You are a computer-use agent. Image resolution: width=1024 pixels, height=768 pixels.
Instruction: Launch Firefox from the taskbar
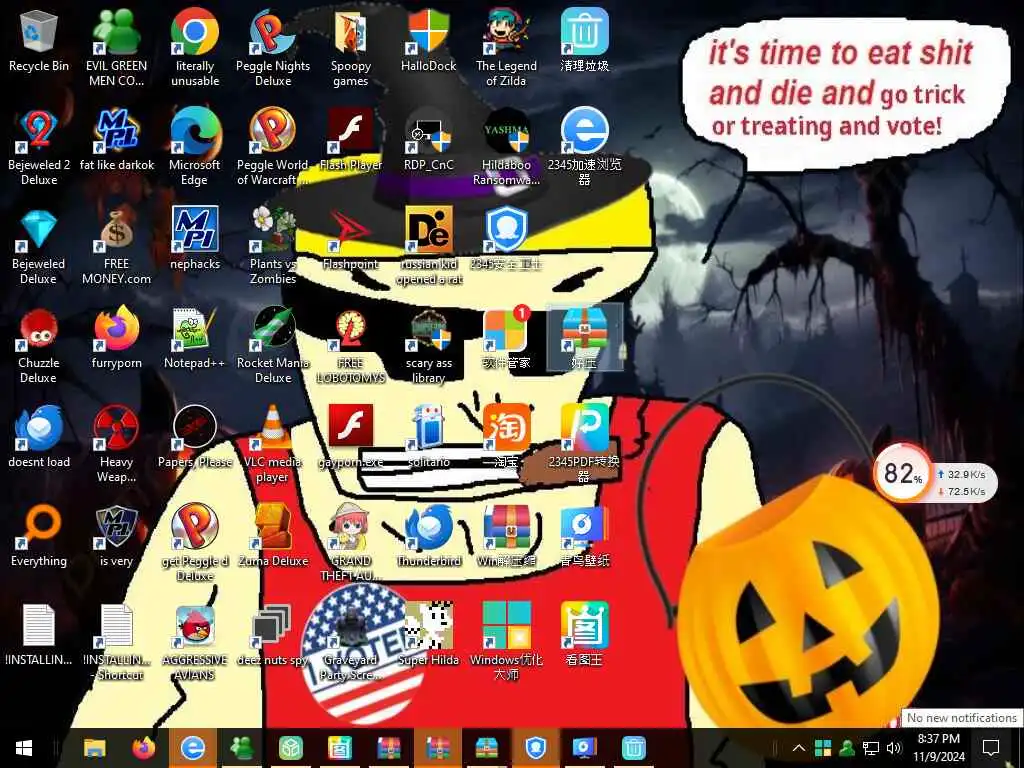coord(144,748)
